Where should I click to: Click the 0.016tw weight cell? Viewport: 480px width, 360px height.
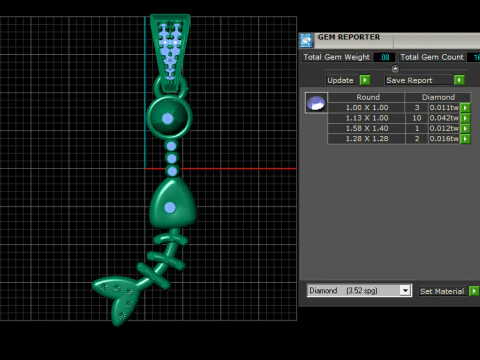[x=444, y=139]
